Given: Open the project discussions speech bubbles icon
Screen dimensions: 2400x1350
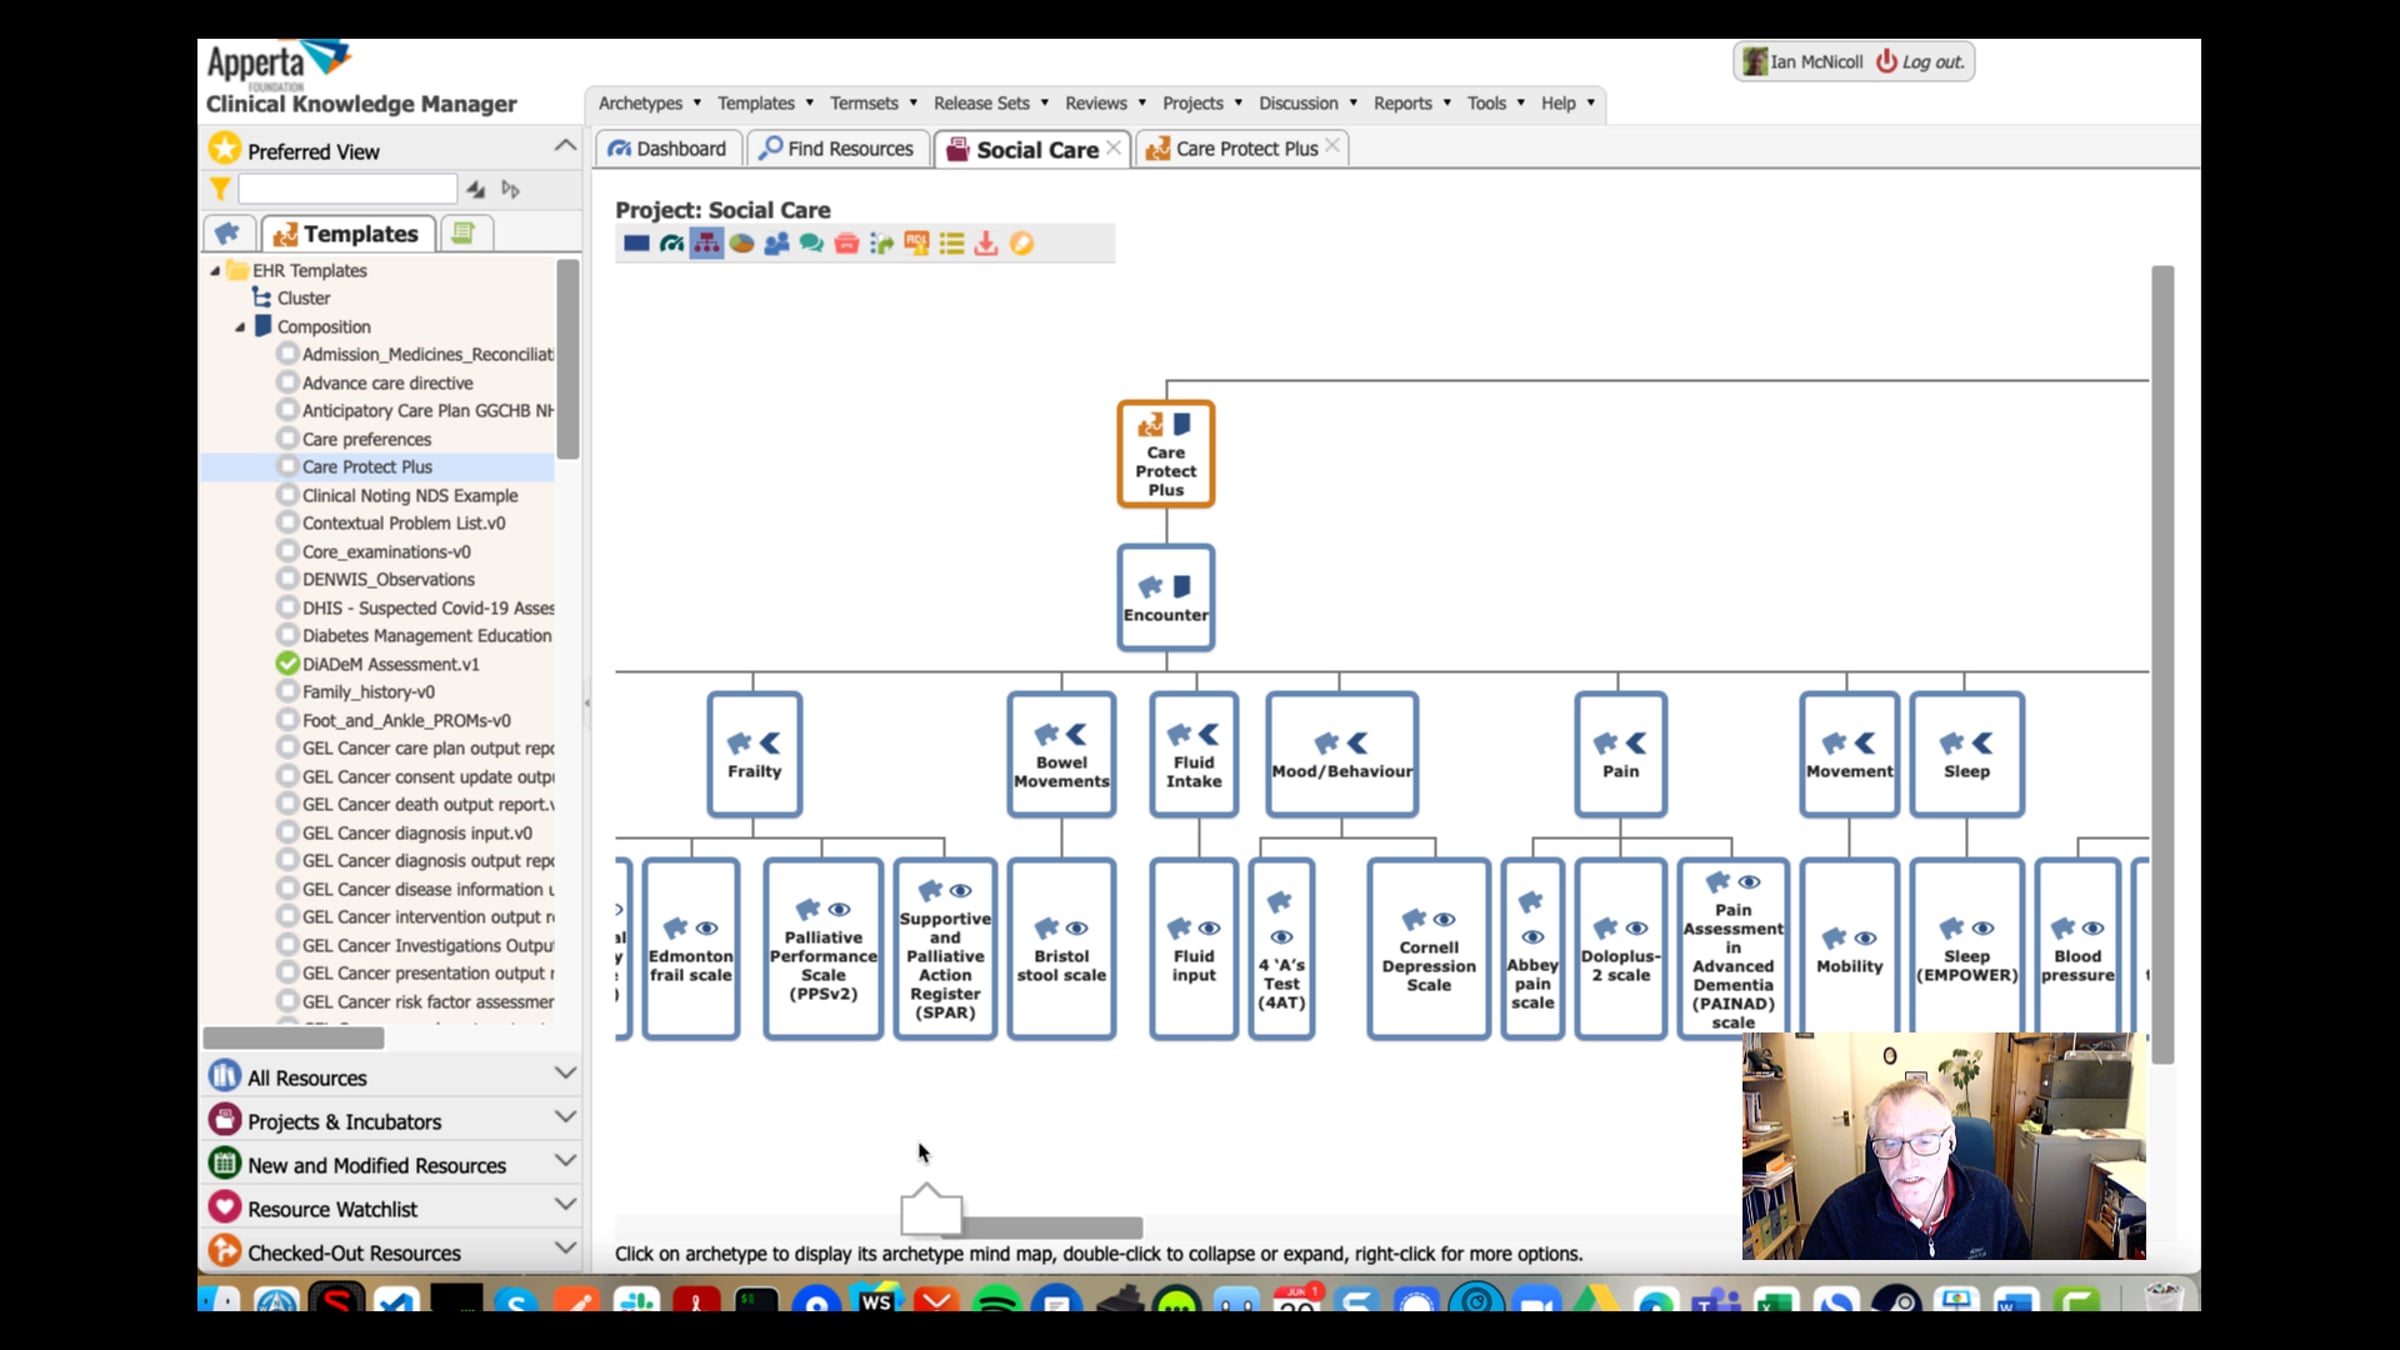Looking at the screenshot, I should click(x=811, y=243).
